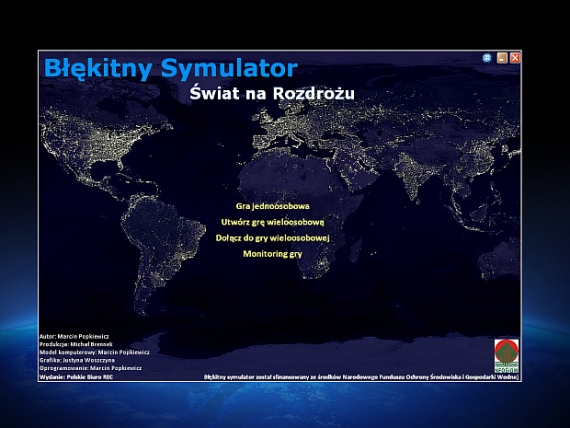
Task: Select 'Dołącz do gry wieloosobowej'
Action: [x=272, y=238]
